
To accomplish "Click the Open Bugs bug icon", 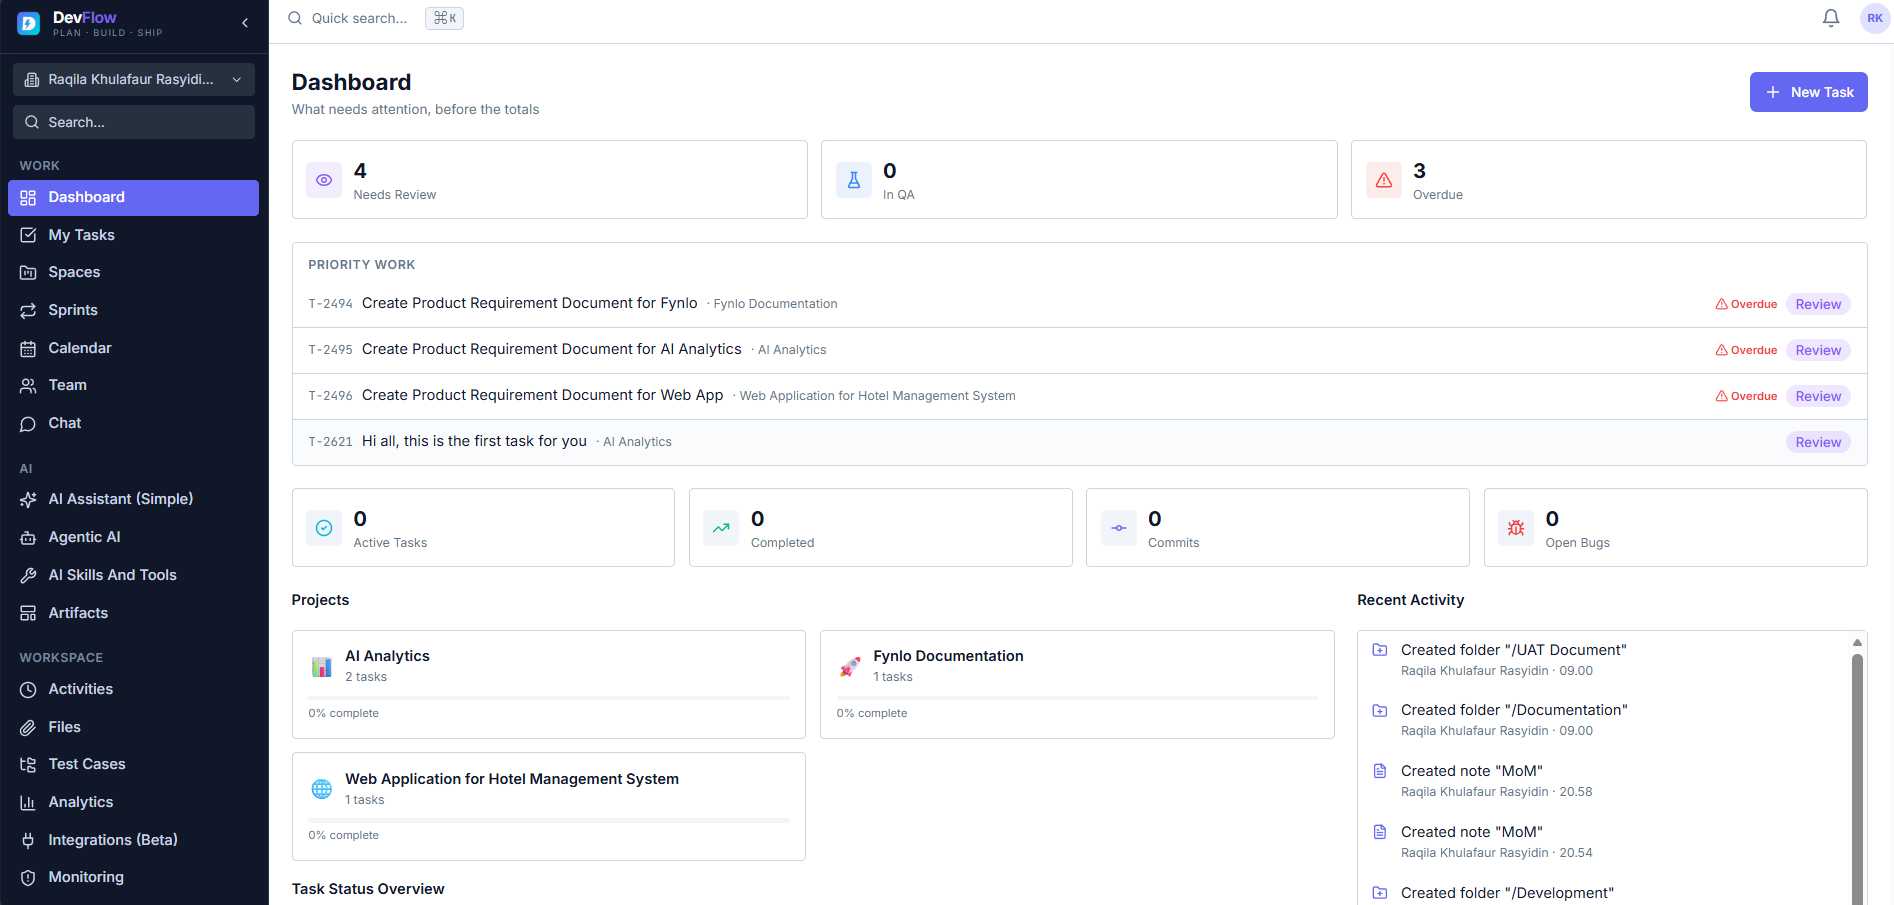I will pos(1516,528).
